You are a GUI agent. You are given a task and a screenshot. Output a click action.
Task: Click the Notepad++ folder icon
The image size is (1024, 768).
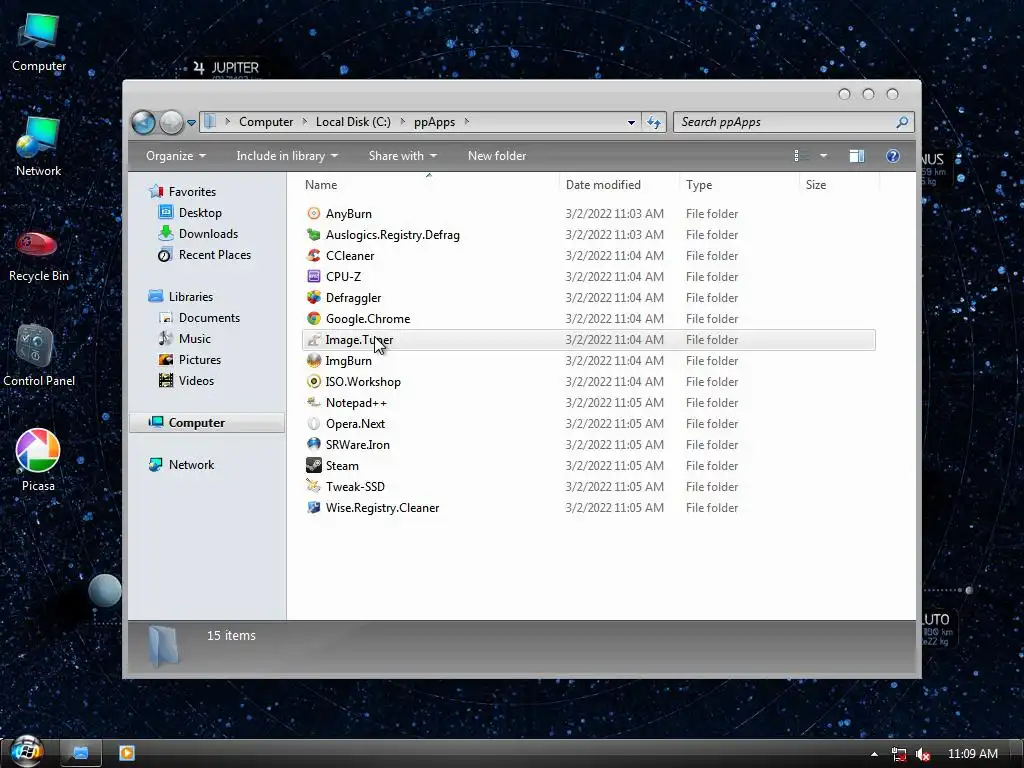coord(313,402)
